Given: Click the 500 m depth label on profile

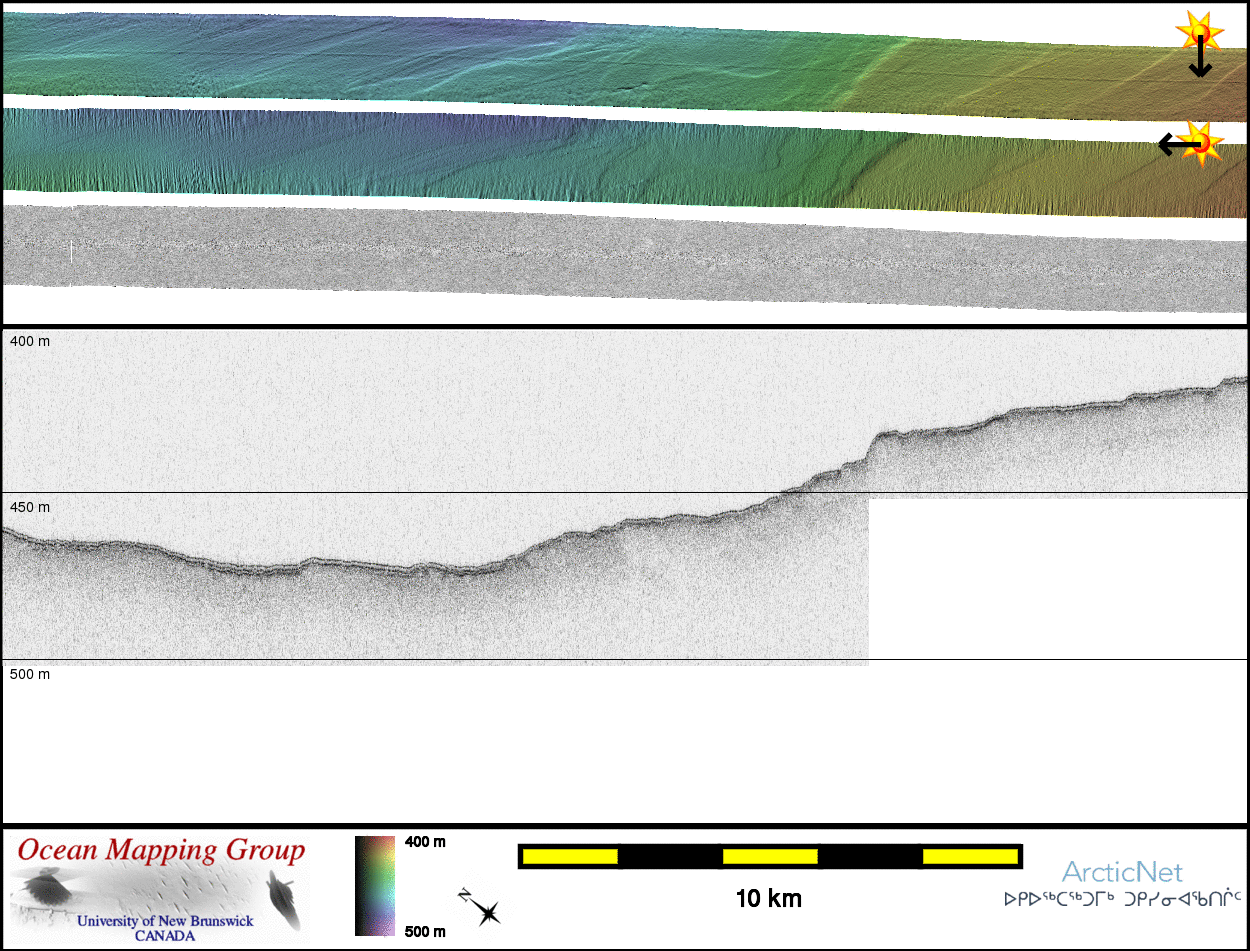Looking at the screenshot, I should [30, 674].
